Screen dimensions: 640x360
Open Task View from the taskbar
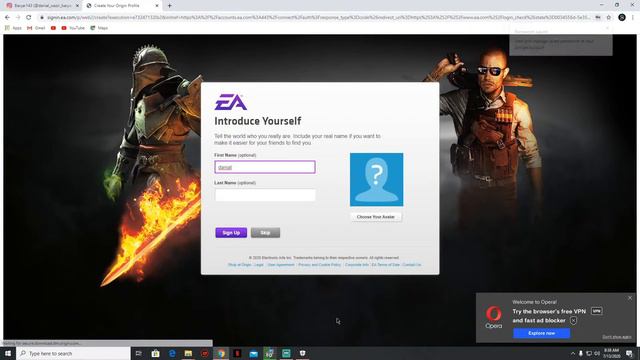139,353
